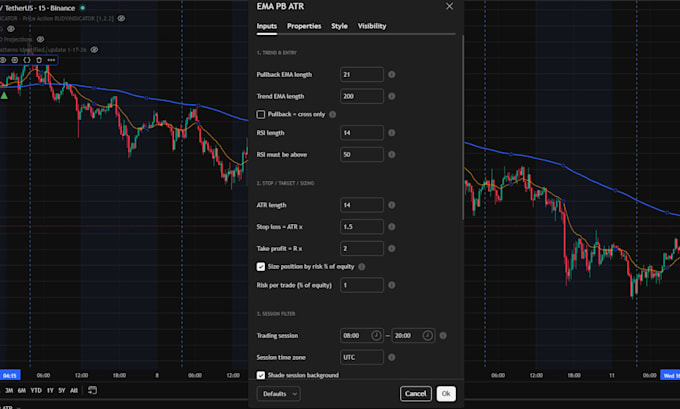Show info tooltip for RSI must be above
680x409 pixels.
[x=392, y=154]
